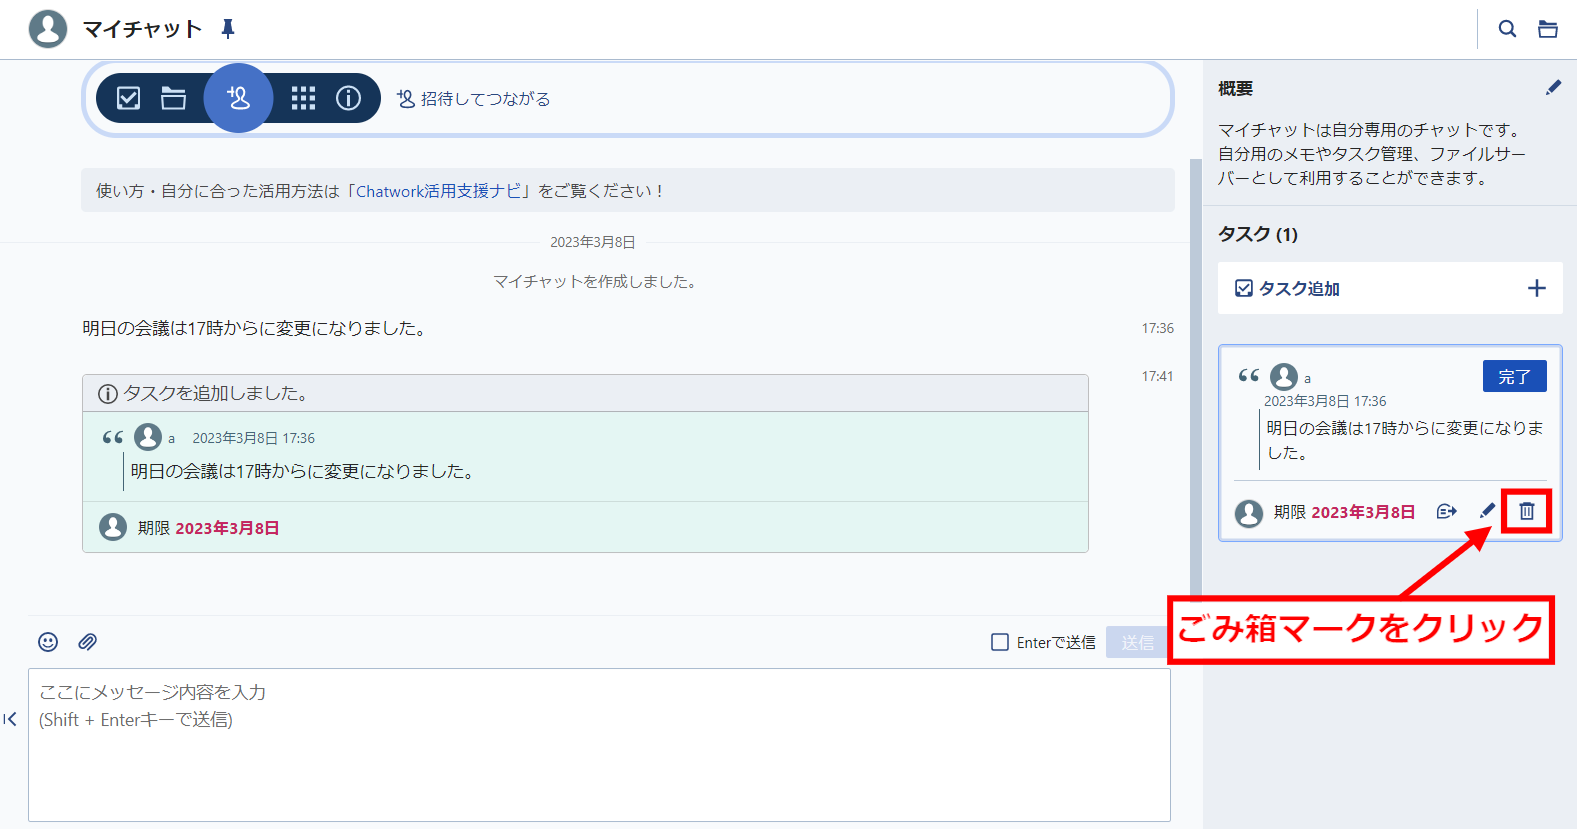The height and width of the screenshot is (829, 1577).
Task: Edit the 概要 description with the pencil icon
Action: 1553,88
